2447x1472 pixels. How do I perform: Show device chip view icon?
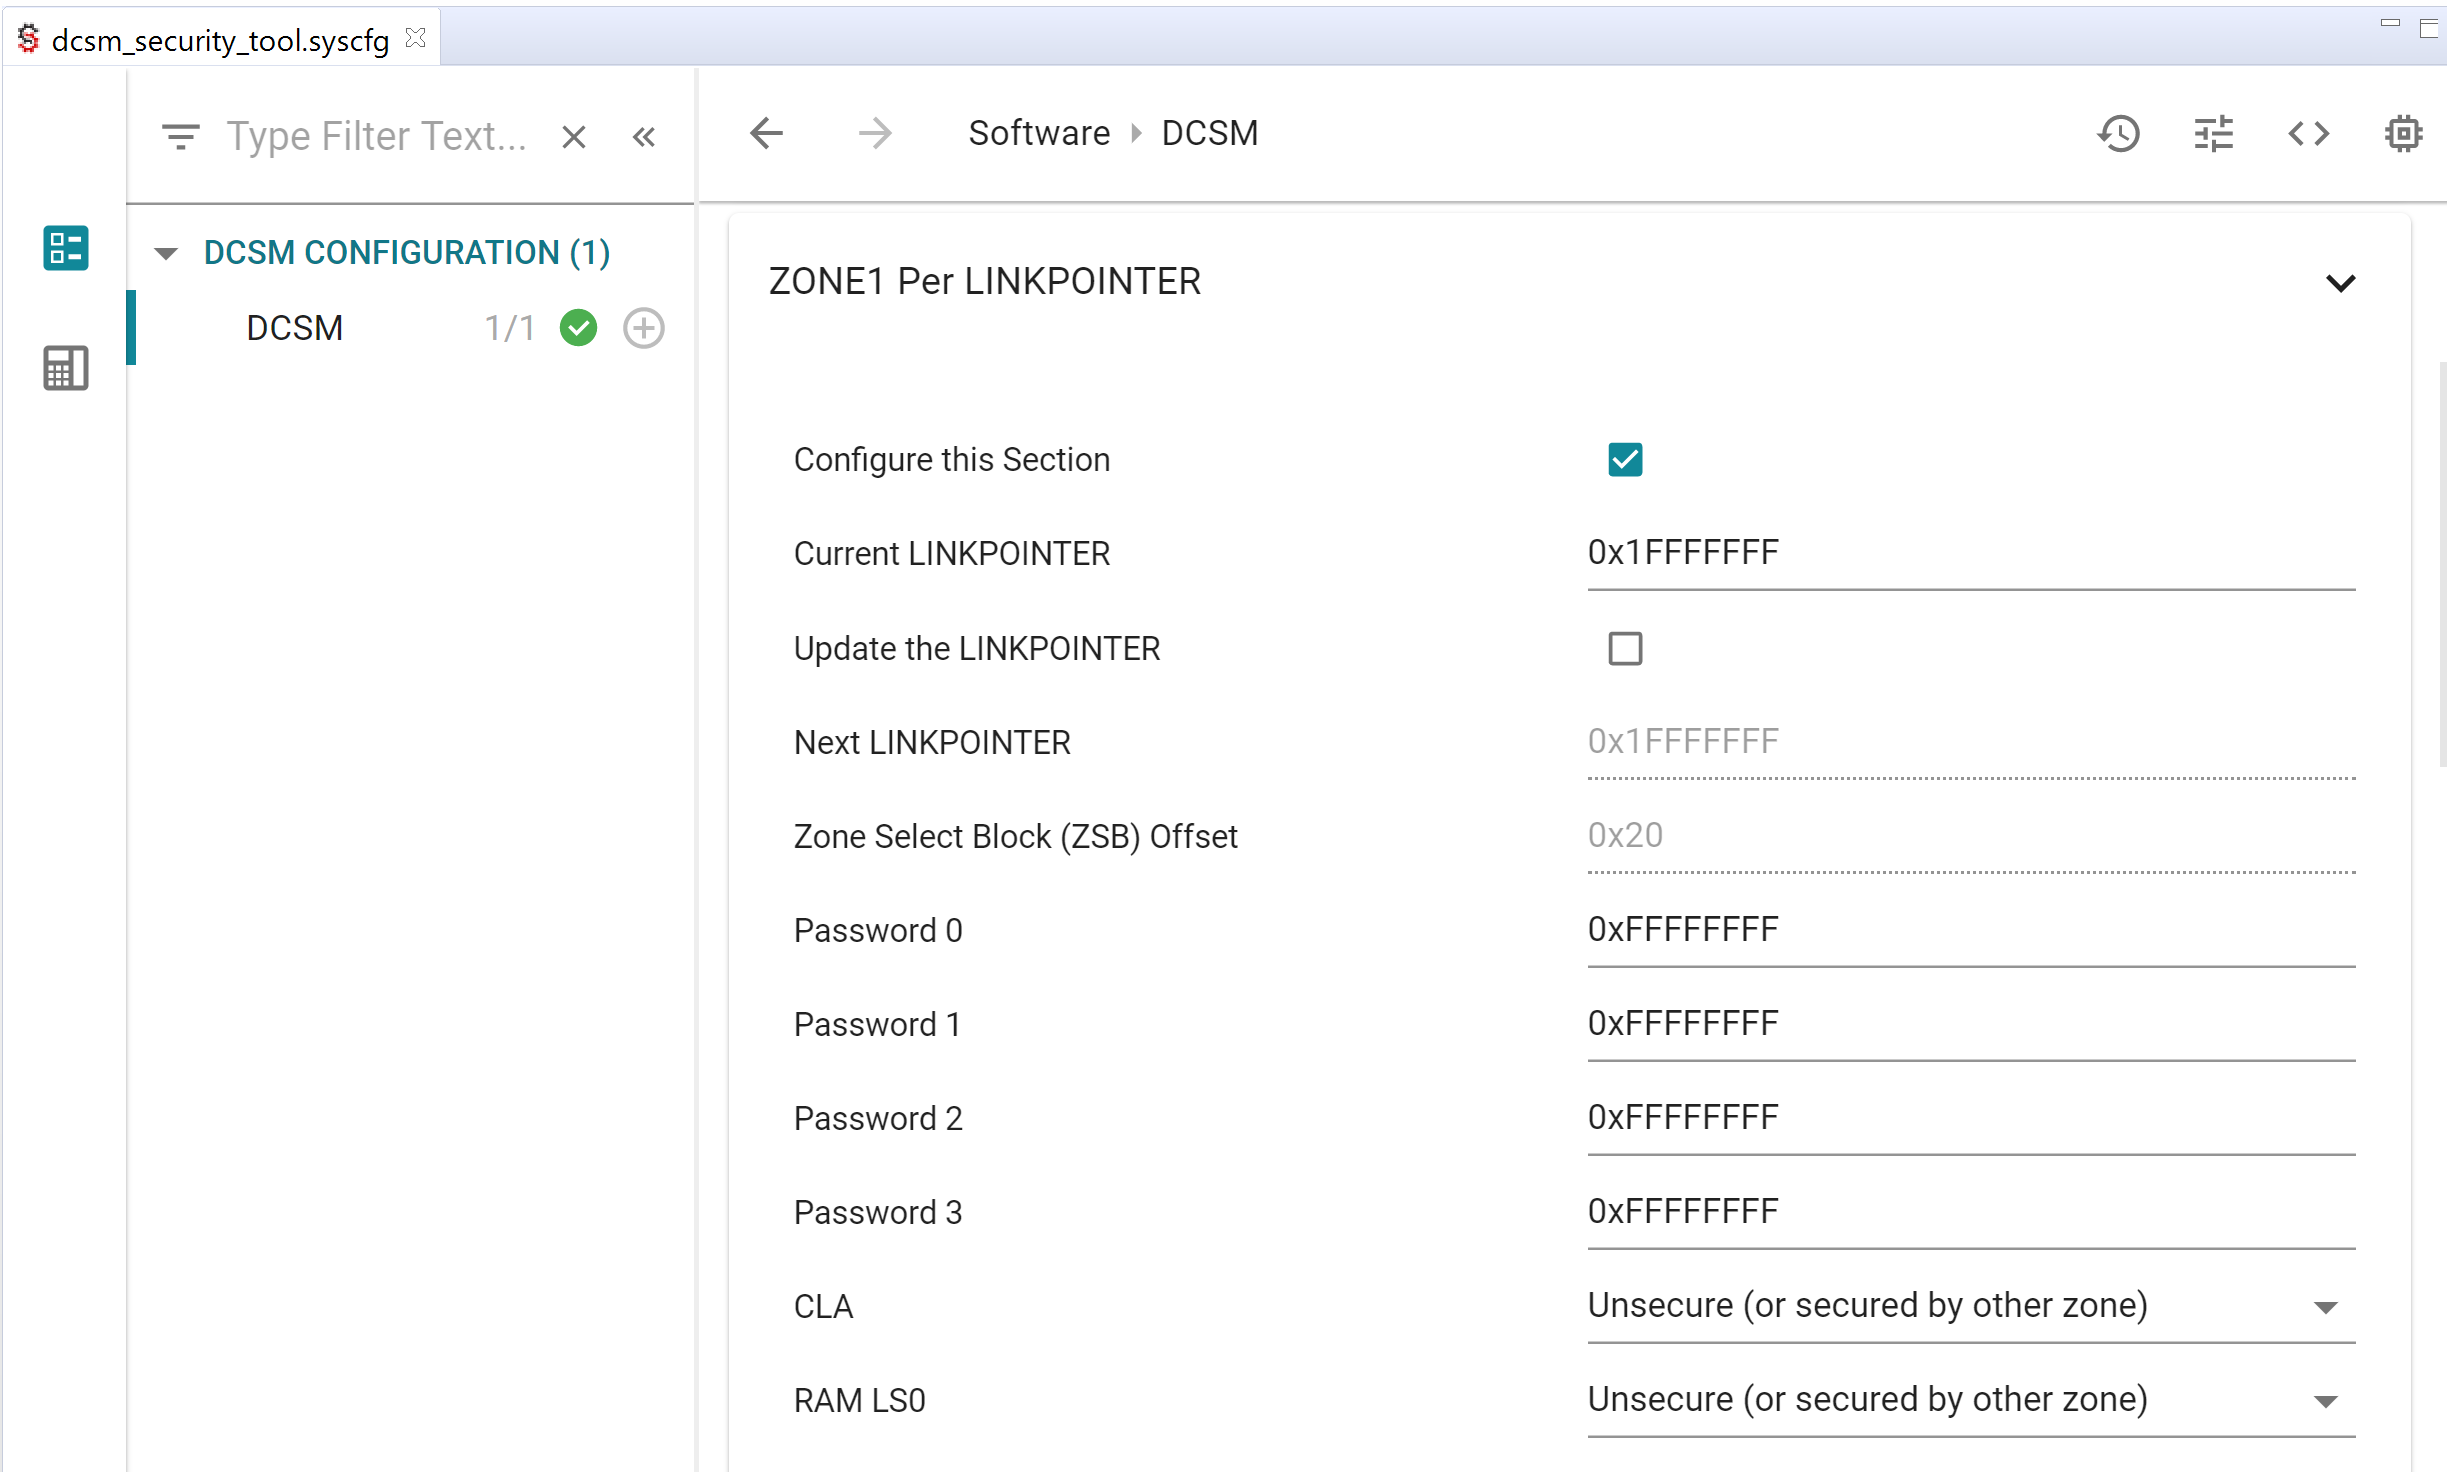[2403, 133]
